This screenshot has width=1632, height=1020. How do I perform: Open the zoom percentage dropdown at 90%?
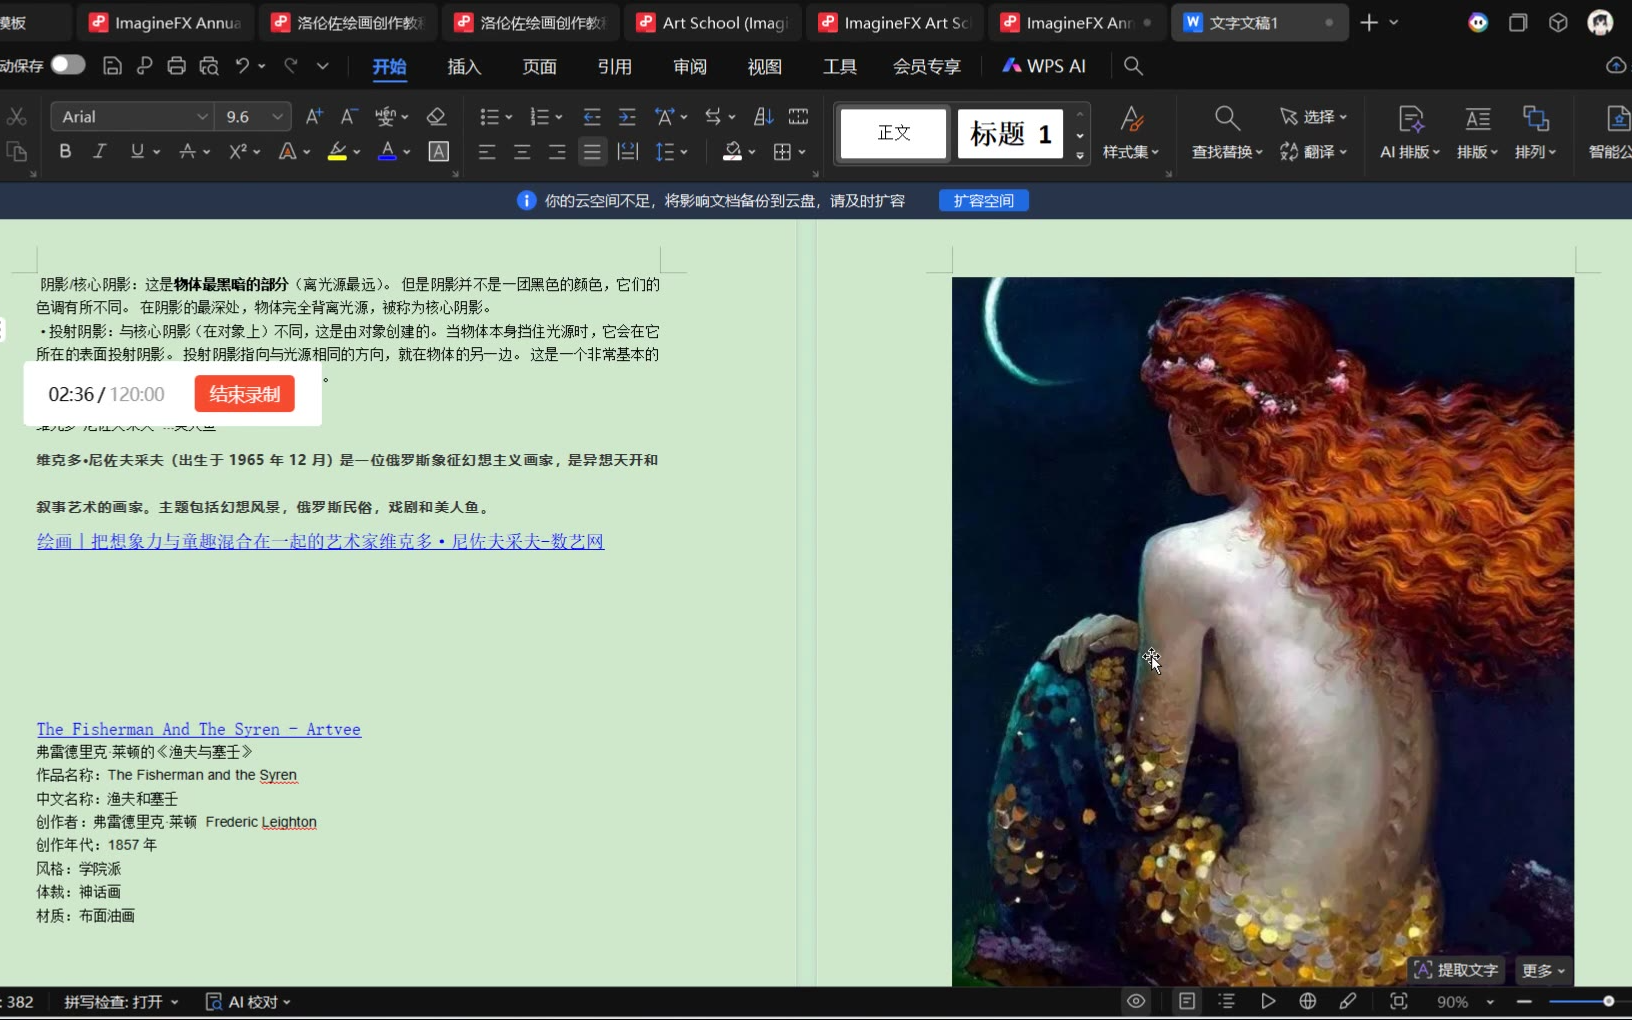1490,1001
